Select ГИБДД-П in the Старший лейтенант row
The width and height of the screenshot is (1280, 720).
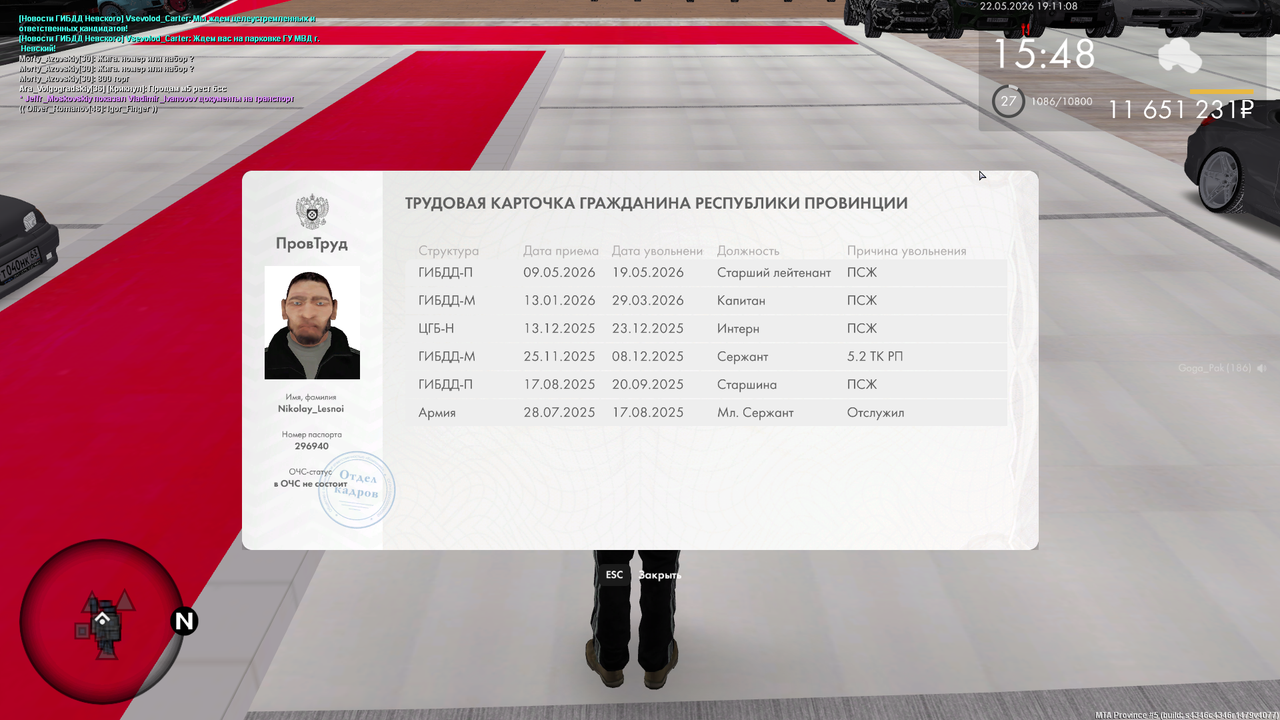[x=446, y=273]
